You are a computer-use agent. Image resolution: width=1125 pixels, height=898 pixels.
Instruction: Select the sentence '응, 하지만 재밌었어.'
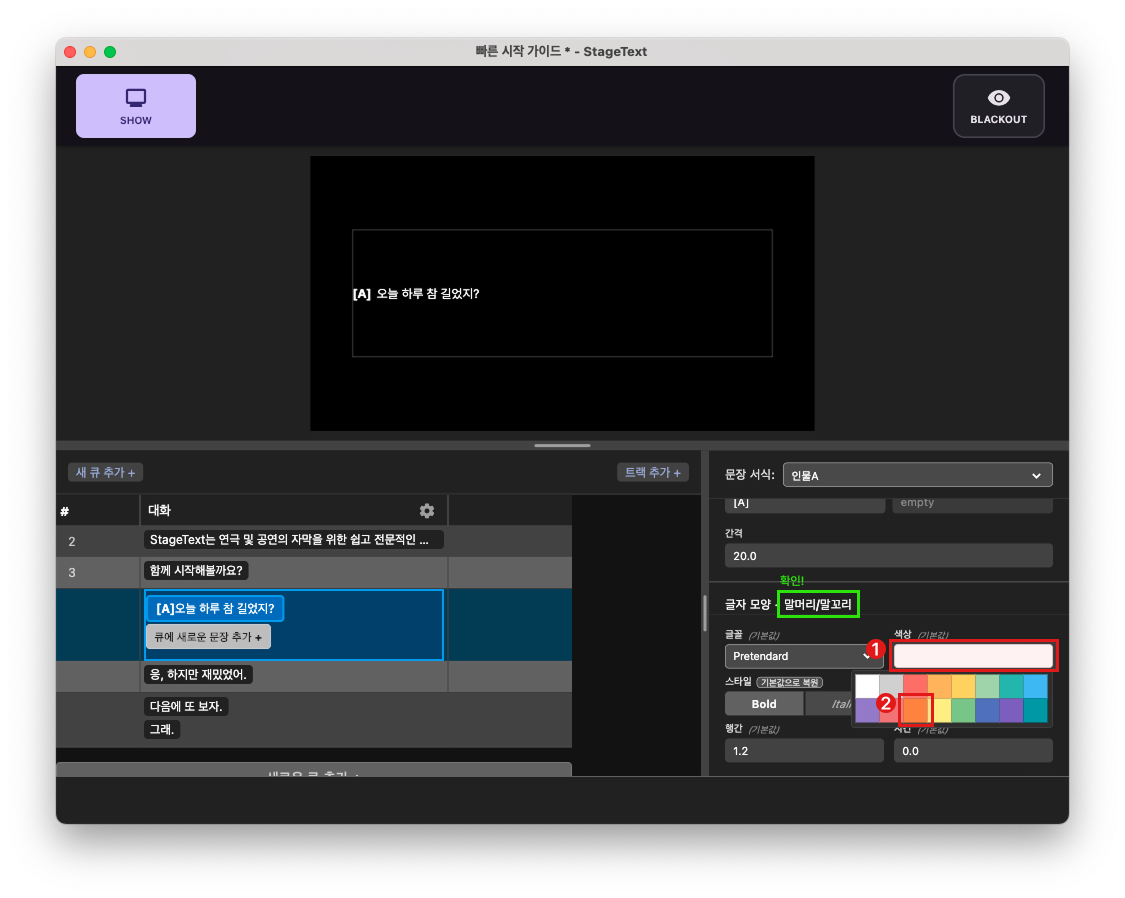(x=197, y=675)
